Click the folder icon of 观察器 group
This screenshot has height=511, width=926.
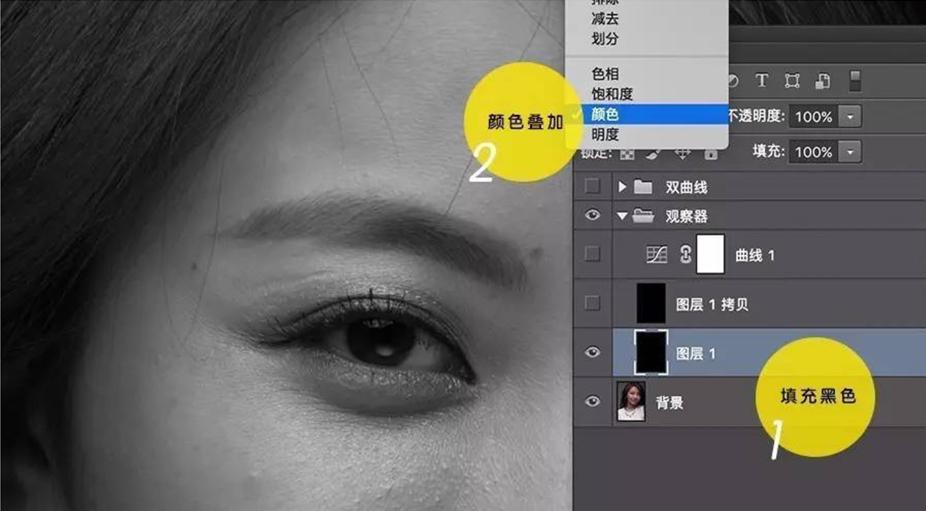click(x=643, y=216)
